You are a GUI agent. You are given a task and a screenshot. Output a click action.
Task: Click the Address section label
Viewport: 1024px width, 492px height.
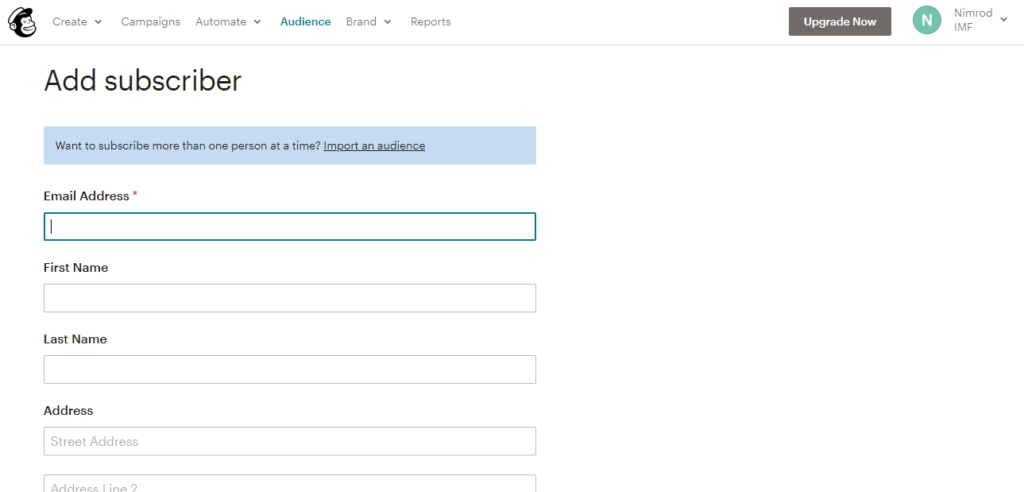[x=69, y=411]
